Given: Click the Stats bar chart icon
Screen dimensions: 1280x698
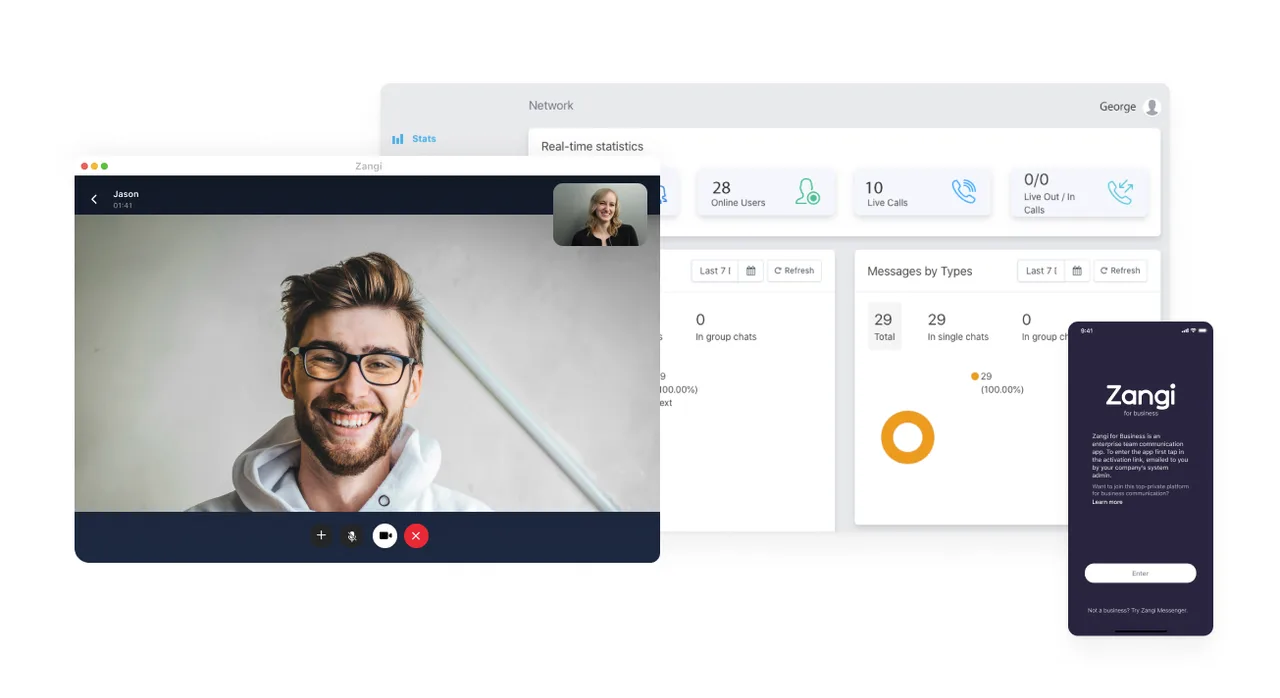Looking at the screenshot, I should click(398, 139).
